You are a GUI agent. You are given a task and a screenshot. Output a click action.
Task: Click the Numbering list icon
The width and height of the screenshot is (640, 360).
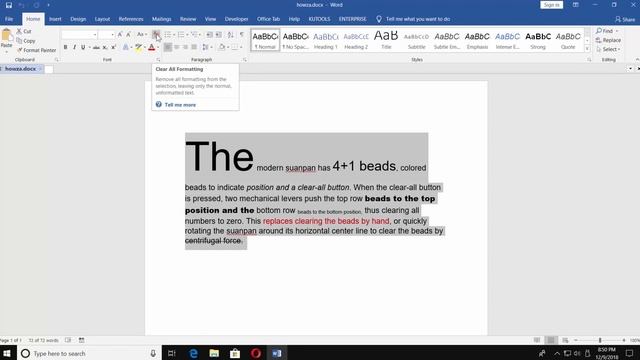tap(181, 35)
